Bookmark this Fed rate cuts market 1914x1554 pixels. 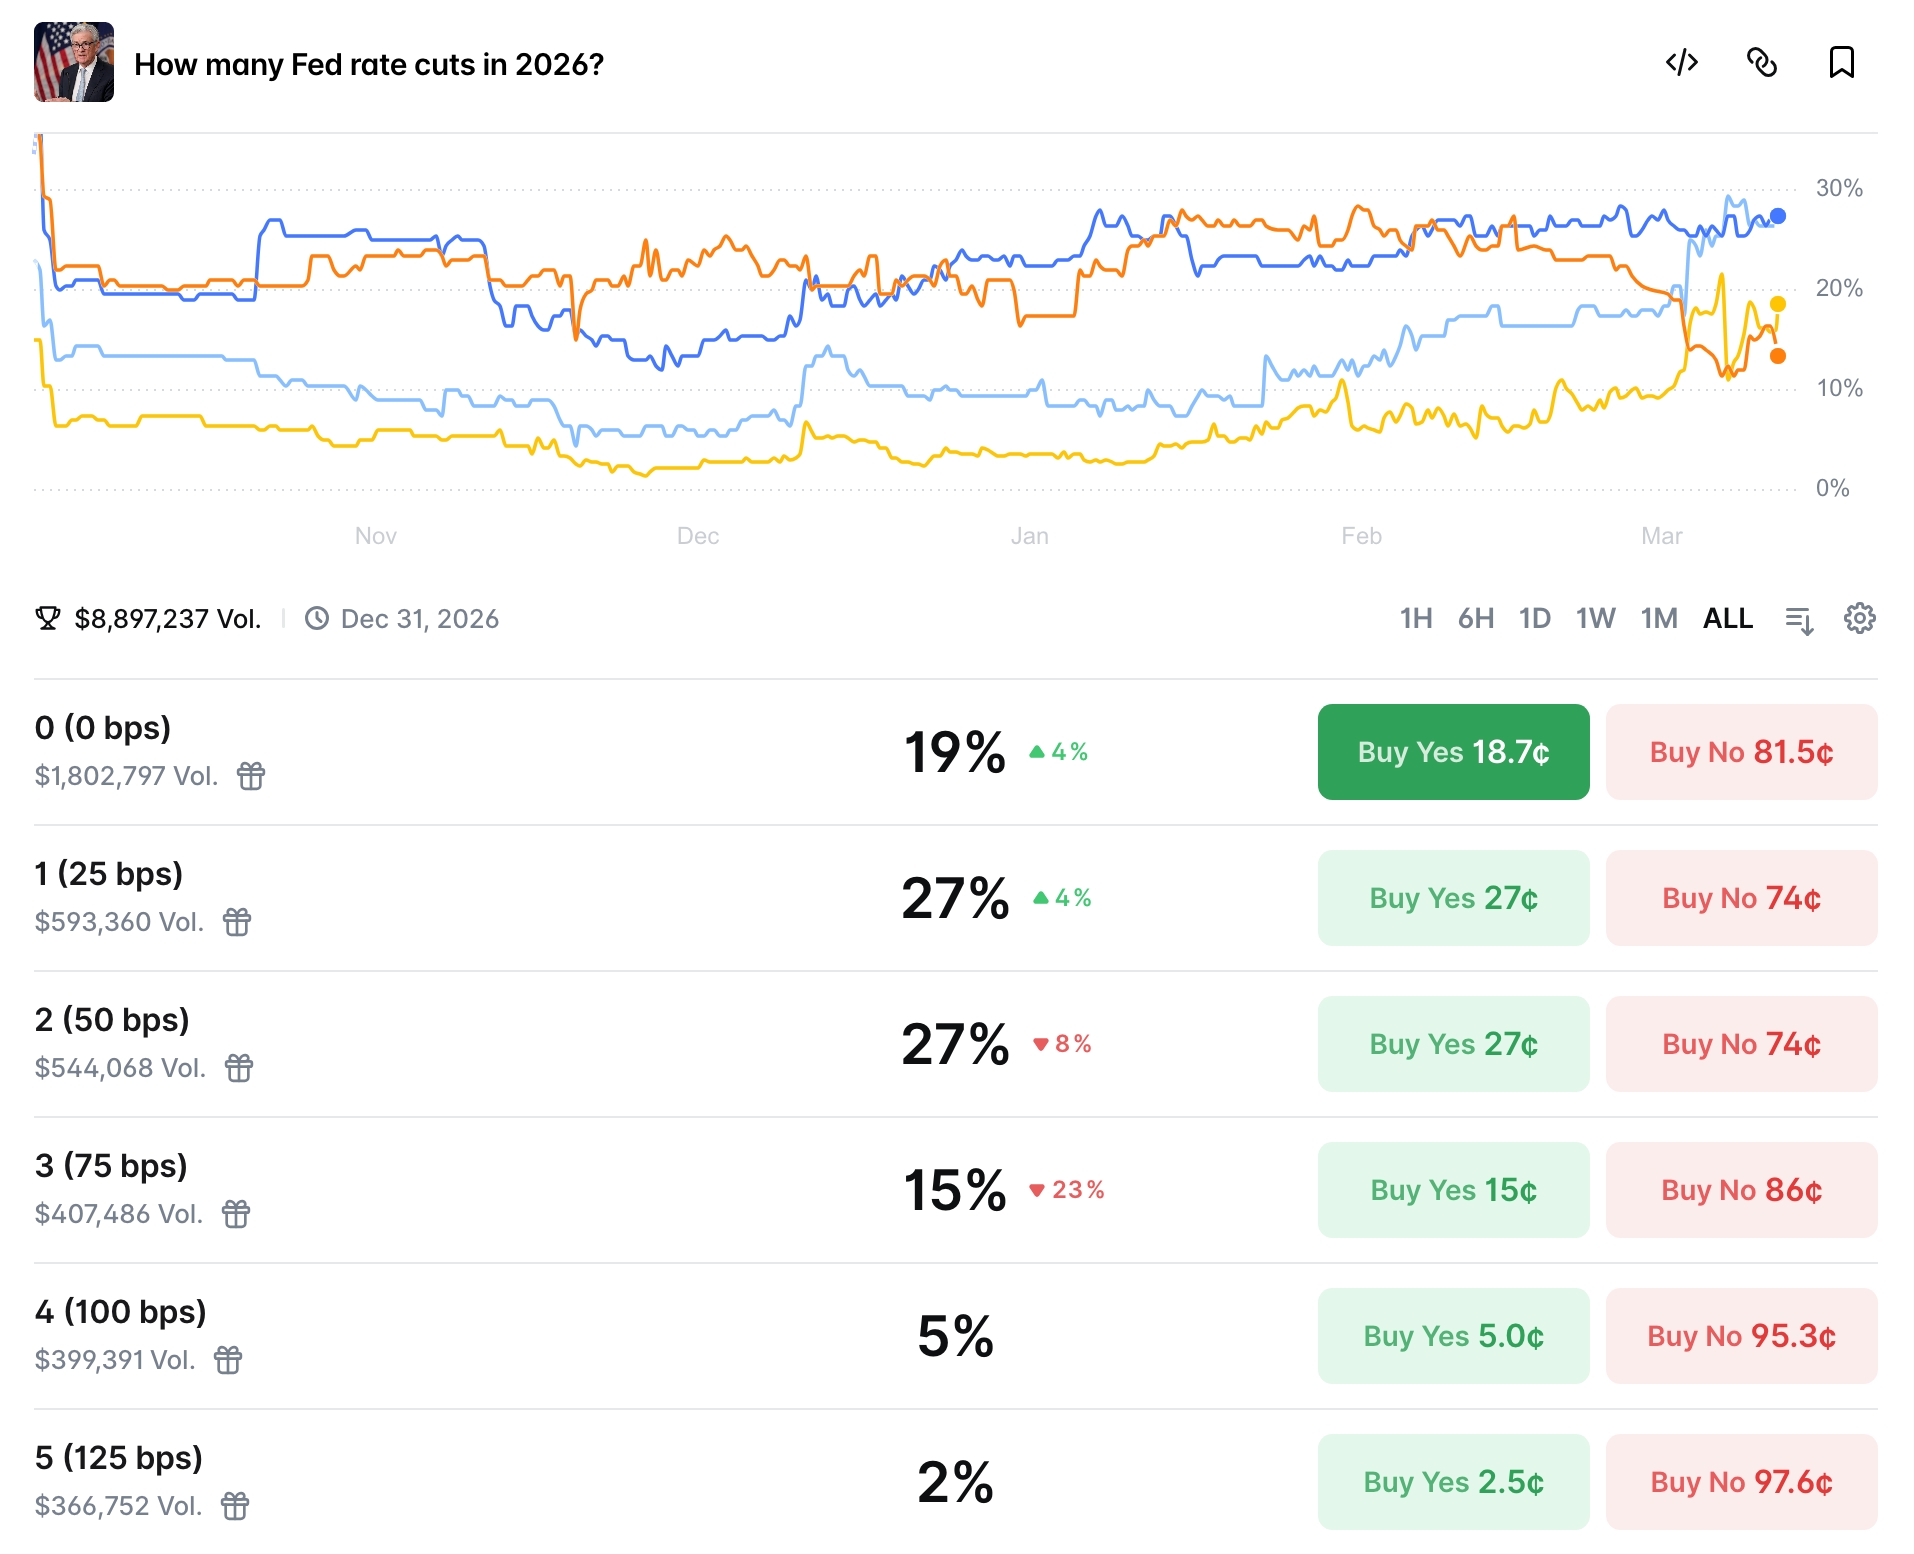click(1841, 63)
